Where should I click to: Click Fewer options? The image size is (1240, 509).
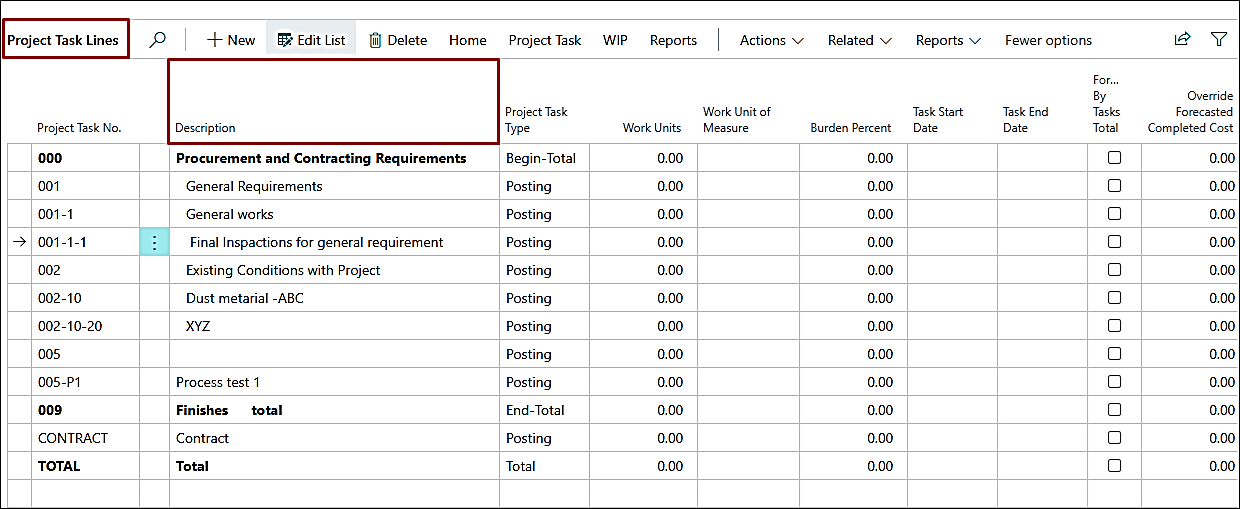pos(1048,40)
